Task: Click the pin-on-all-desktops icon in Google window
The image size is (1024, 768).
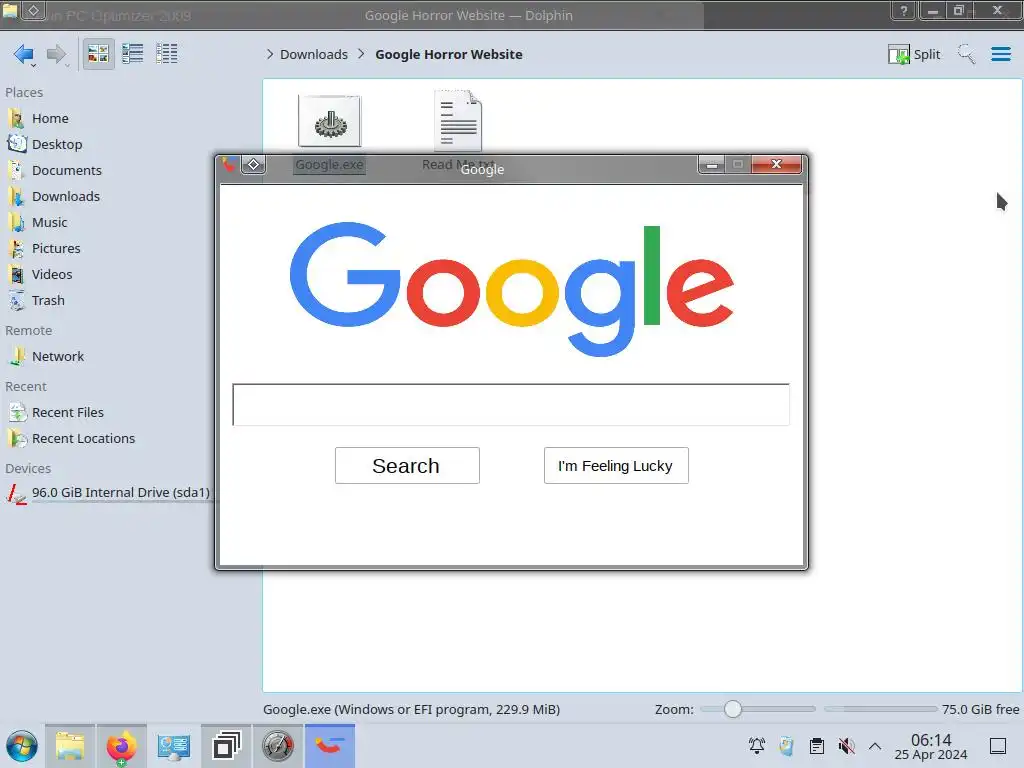Action: [253, 165]
